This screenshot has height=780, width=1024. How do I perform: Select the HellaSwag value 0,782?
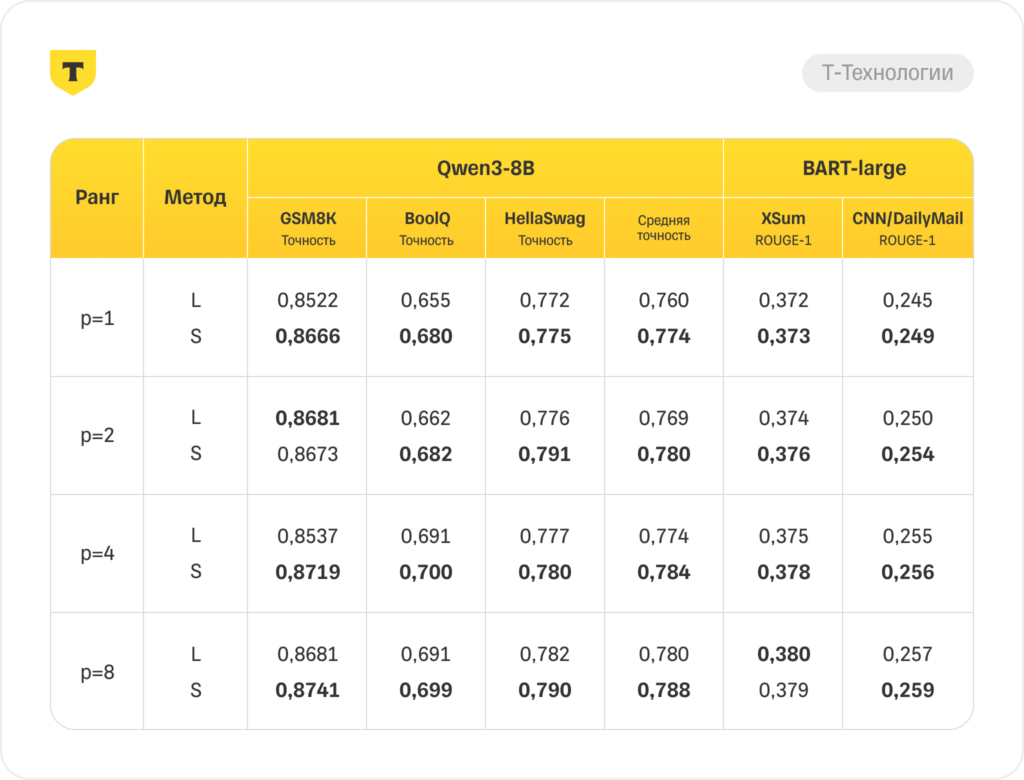545,655
